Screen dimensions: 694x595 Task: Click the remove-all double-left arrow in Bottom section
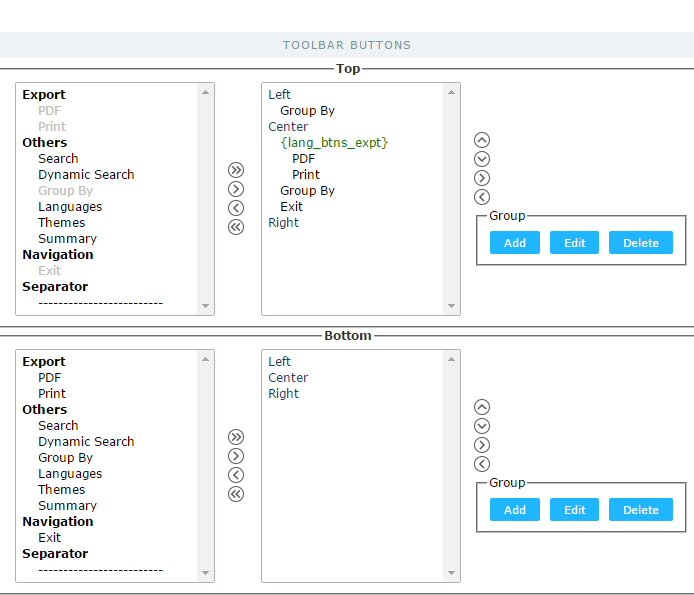(x=236, y=494)
